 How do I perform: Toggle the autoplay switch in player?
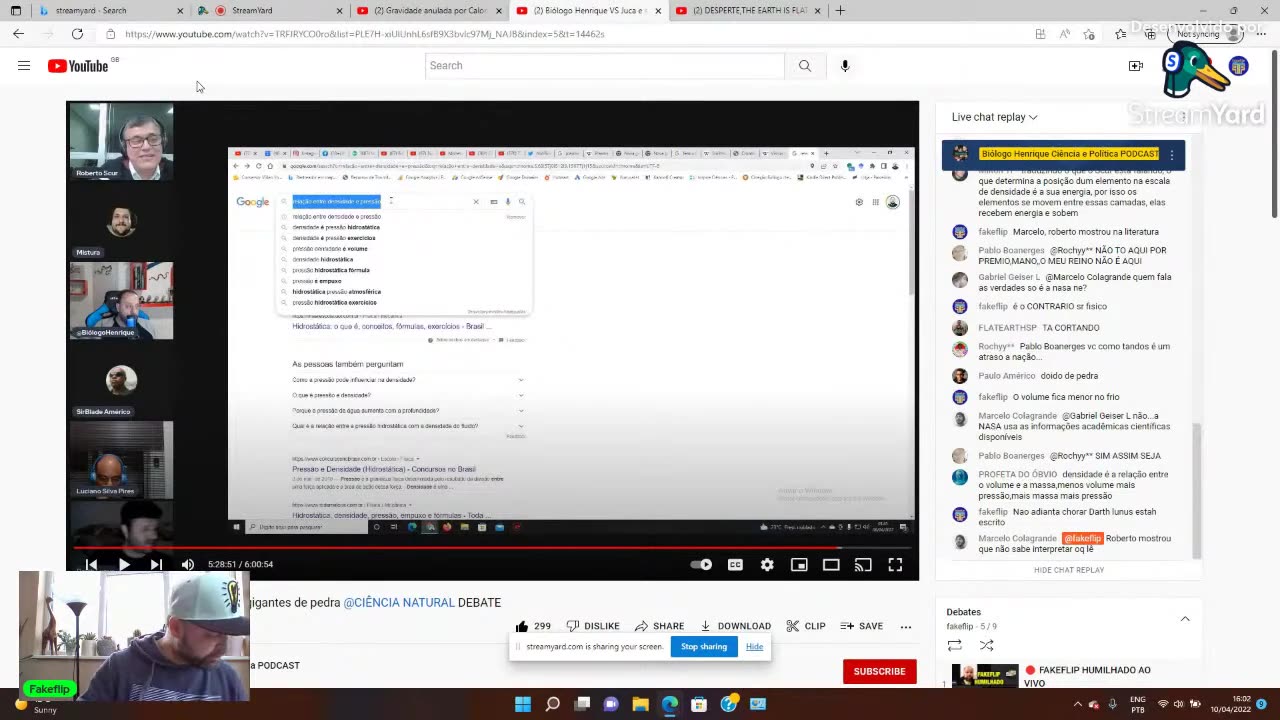click(702, 564)
